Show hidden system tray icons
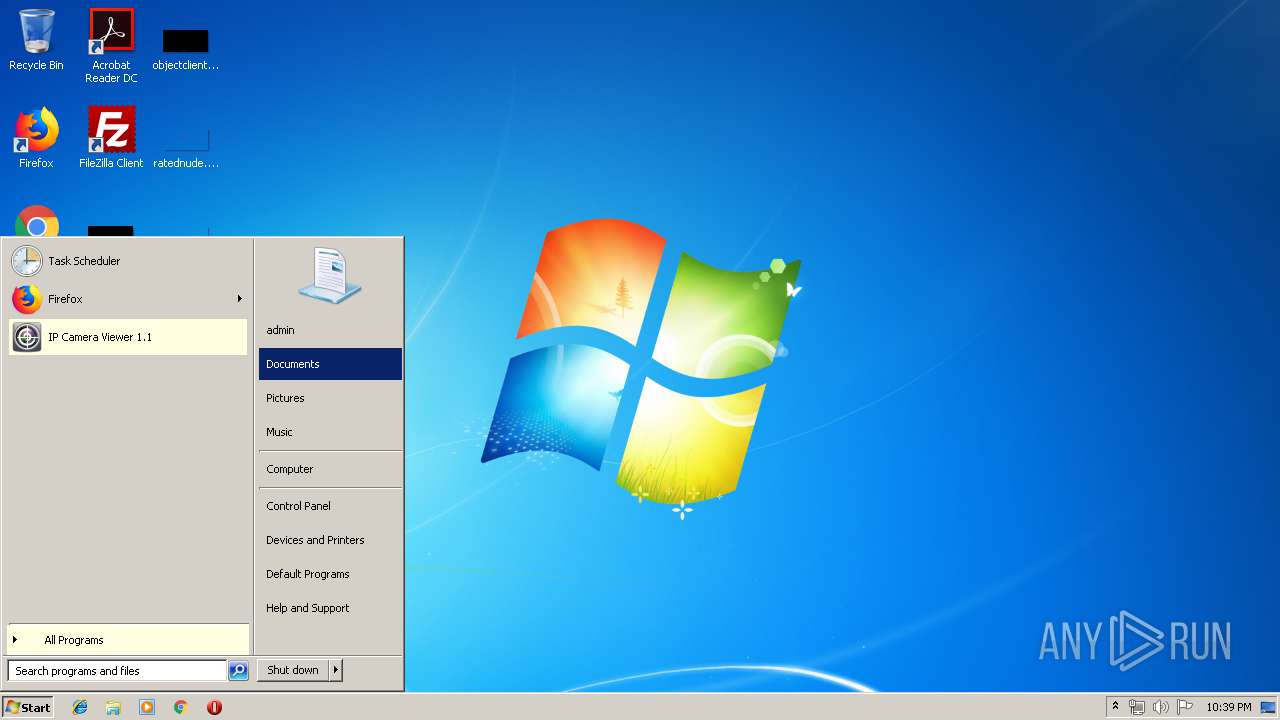The height and width of the screenshot is (720, 1280). point(1115,706)
